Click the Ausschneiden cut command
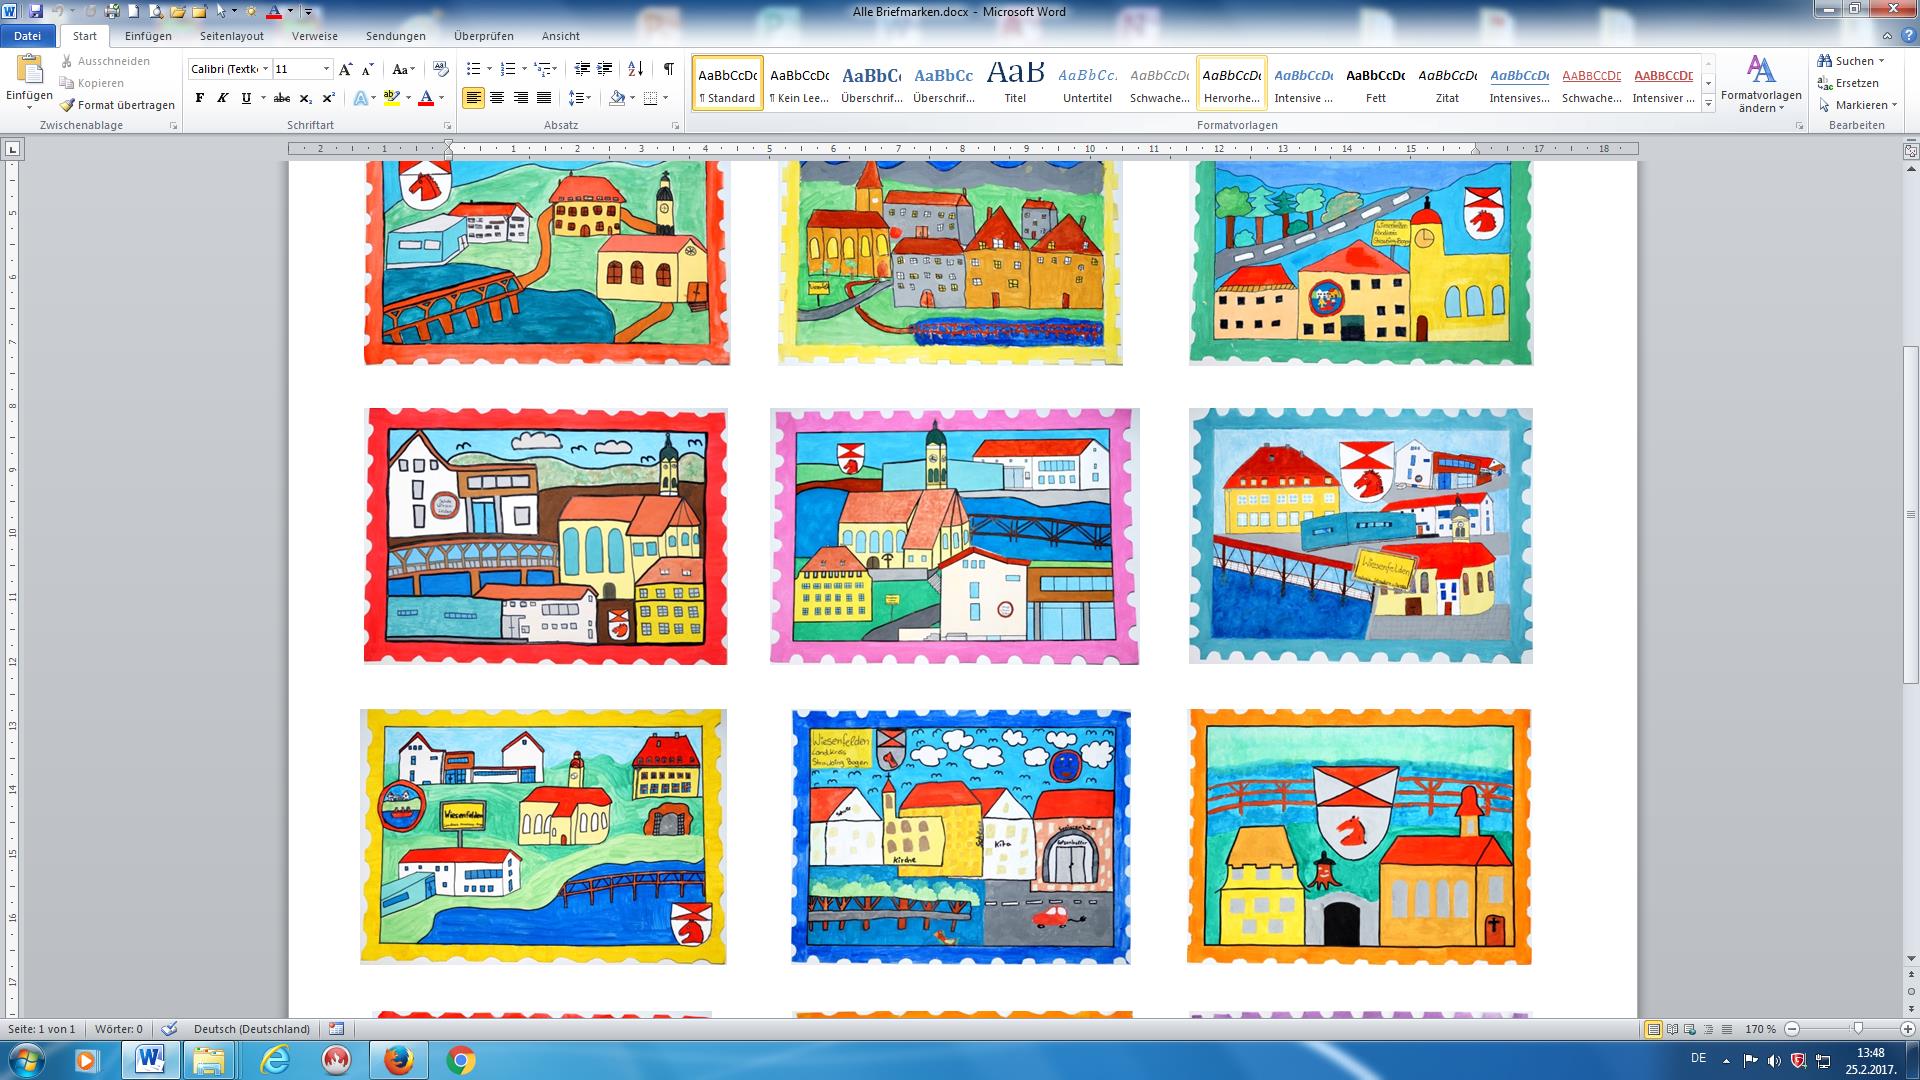This screenshot has width=1920, height=1080. [x=105, y=61]
